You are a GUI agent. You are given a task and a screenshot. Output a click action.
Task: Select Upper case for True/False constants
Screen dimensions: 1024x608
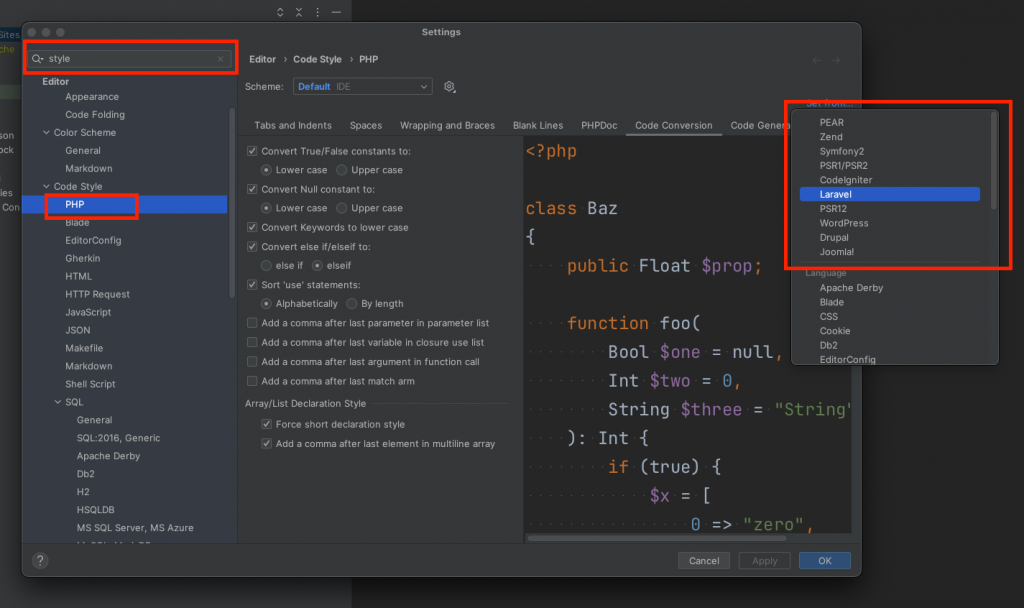click(342, 170)
